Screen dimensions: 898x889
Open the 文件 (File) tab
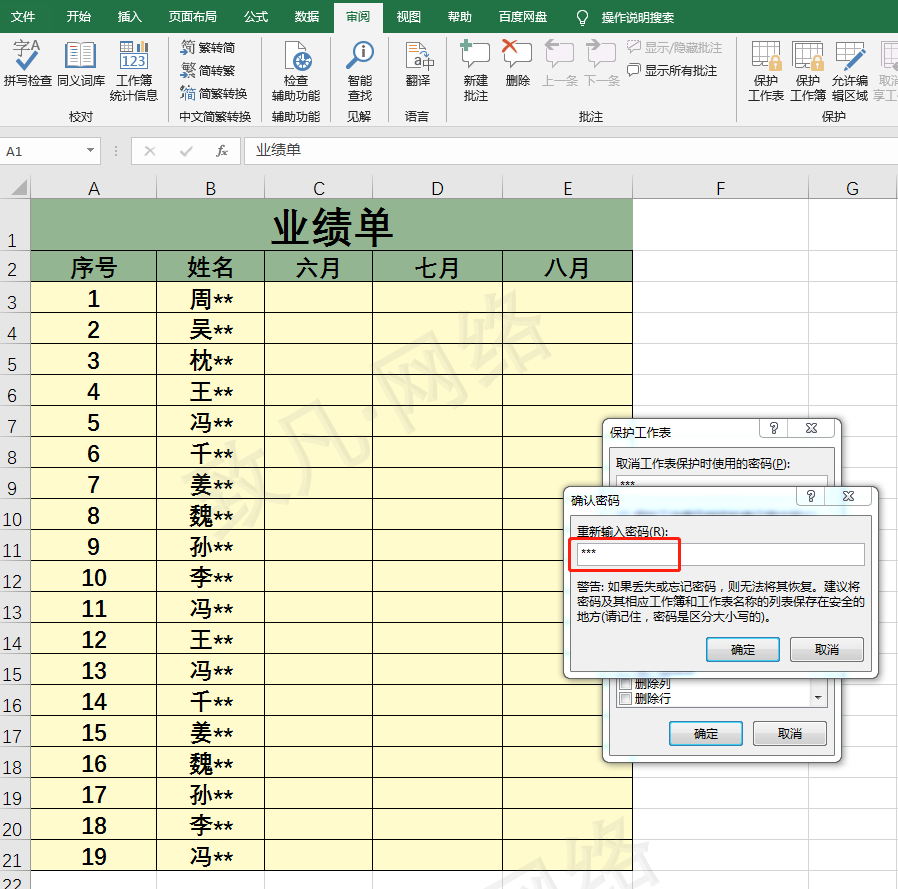pyautogui.click(x=23, y=17)
